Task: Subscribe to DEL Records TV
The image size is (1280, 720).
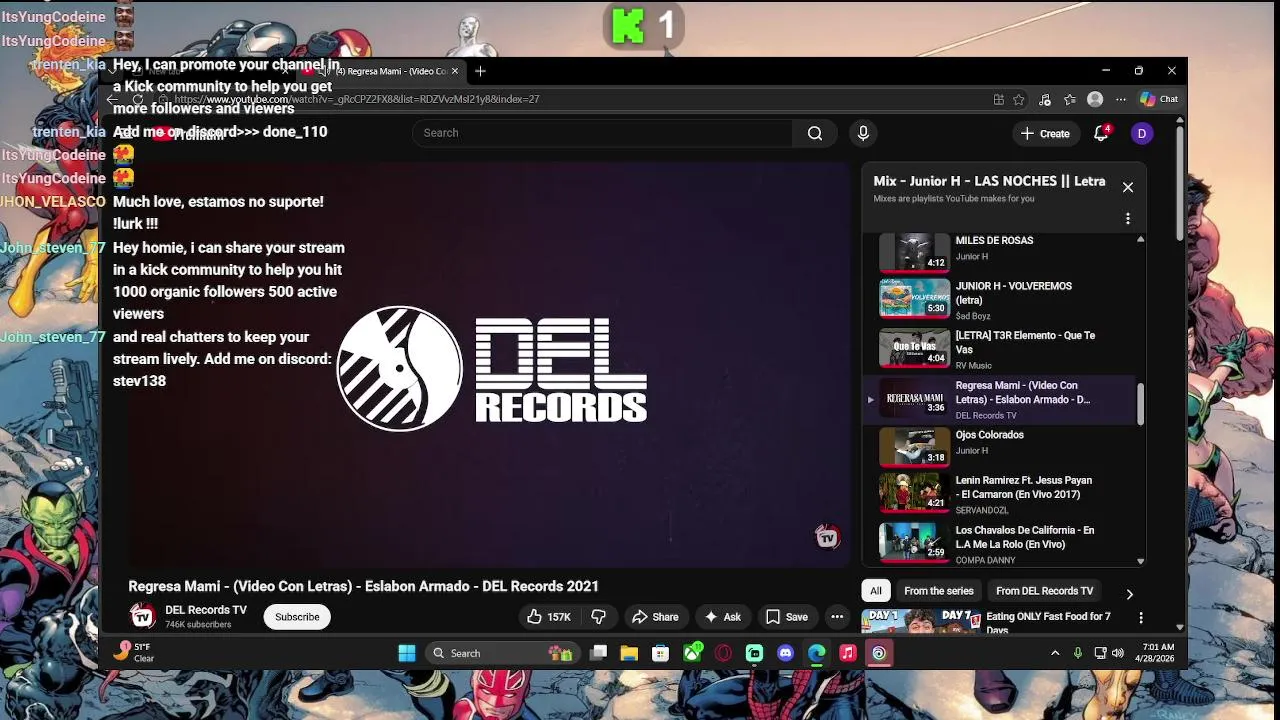Action: (297, 617)
